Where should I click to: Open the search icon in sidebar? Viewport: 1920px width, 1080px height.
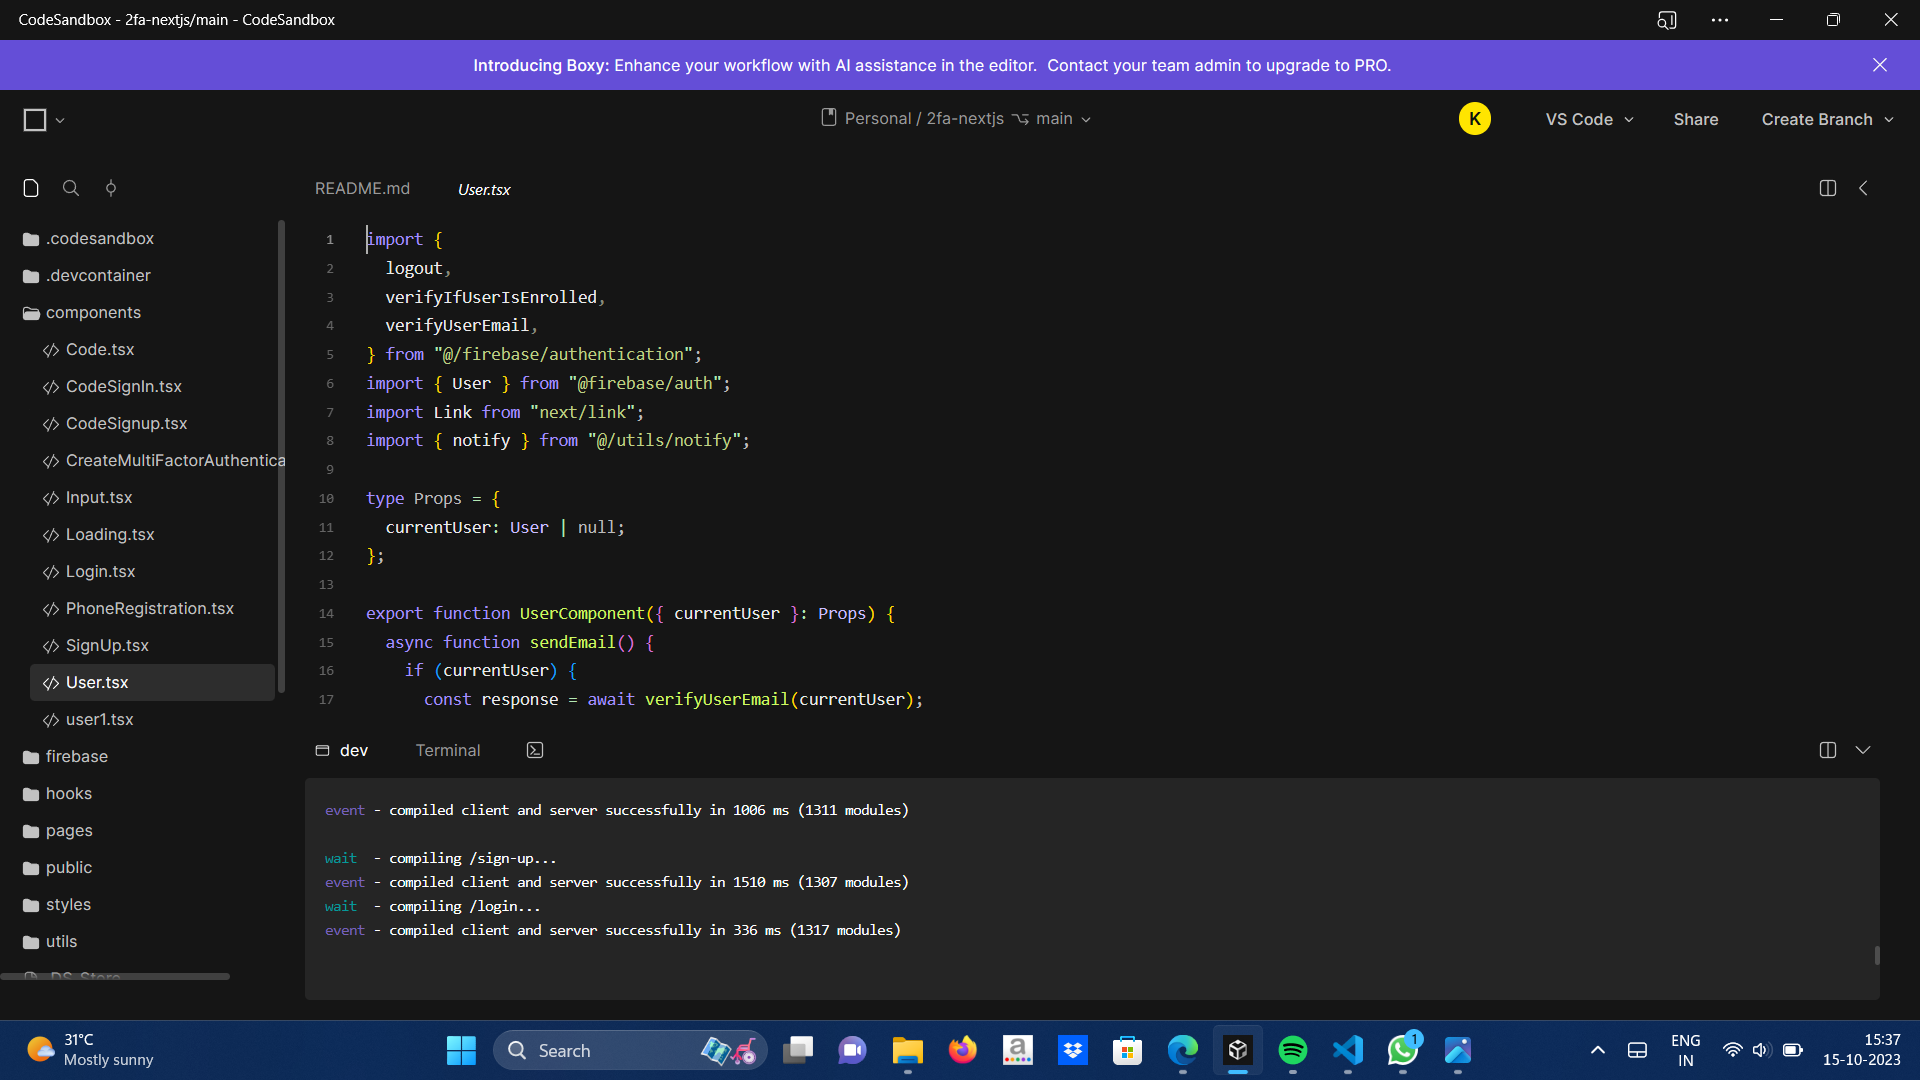71,188
